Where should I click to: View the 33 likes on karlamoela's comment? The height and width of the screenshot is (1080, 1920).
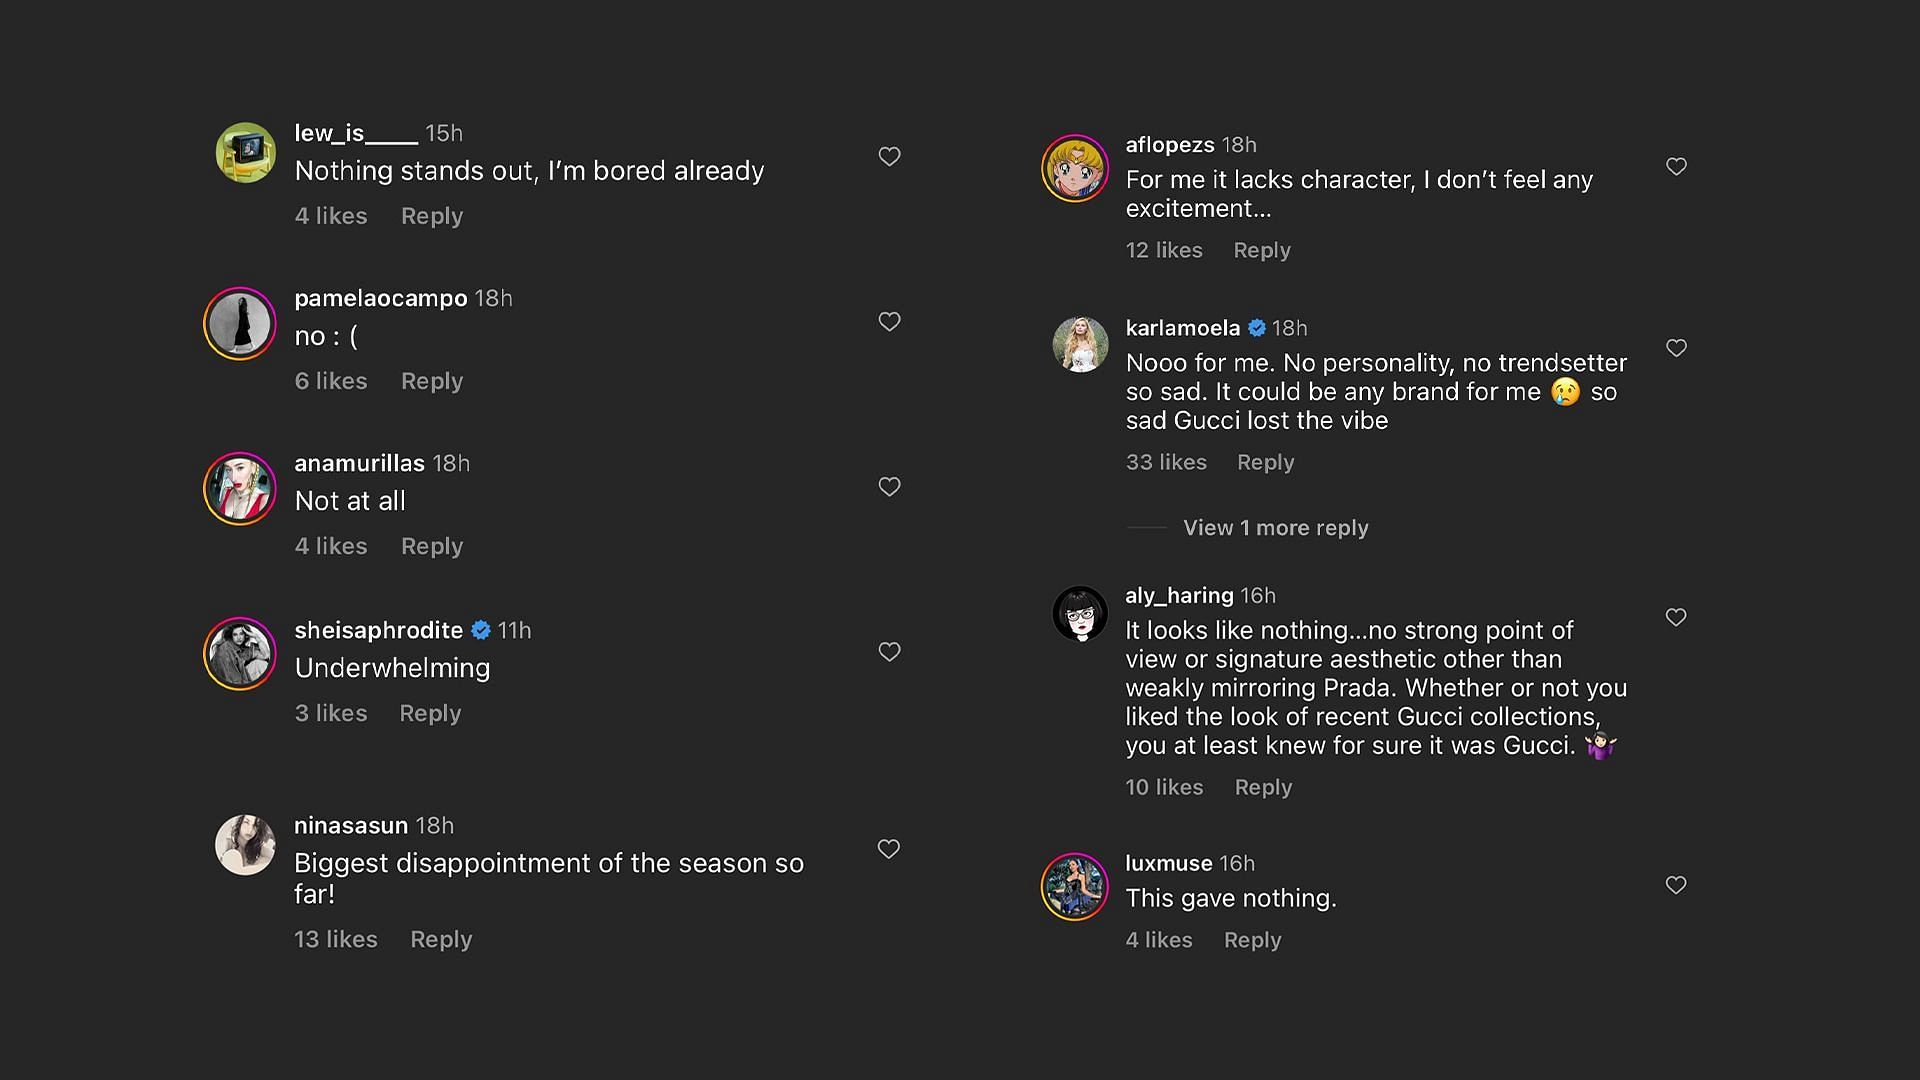coord(1166,462)
